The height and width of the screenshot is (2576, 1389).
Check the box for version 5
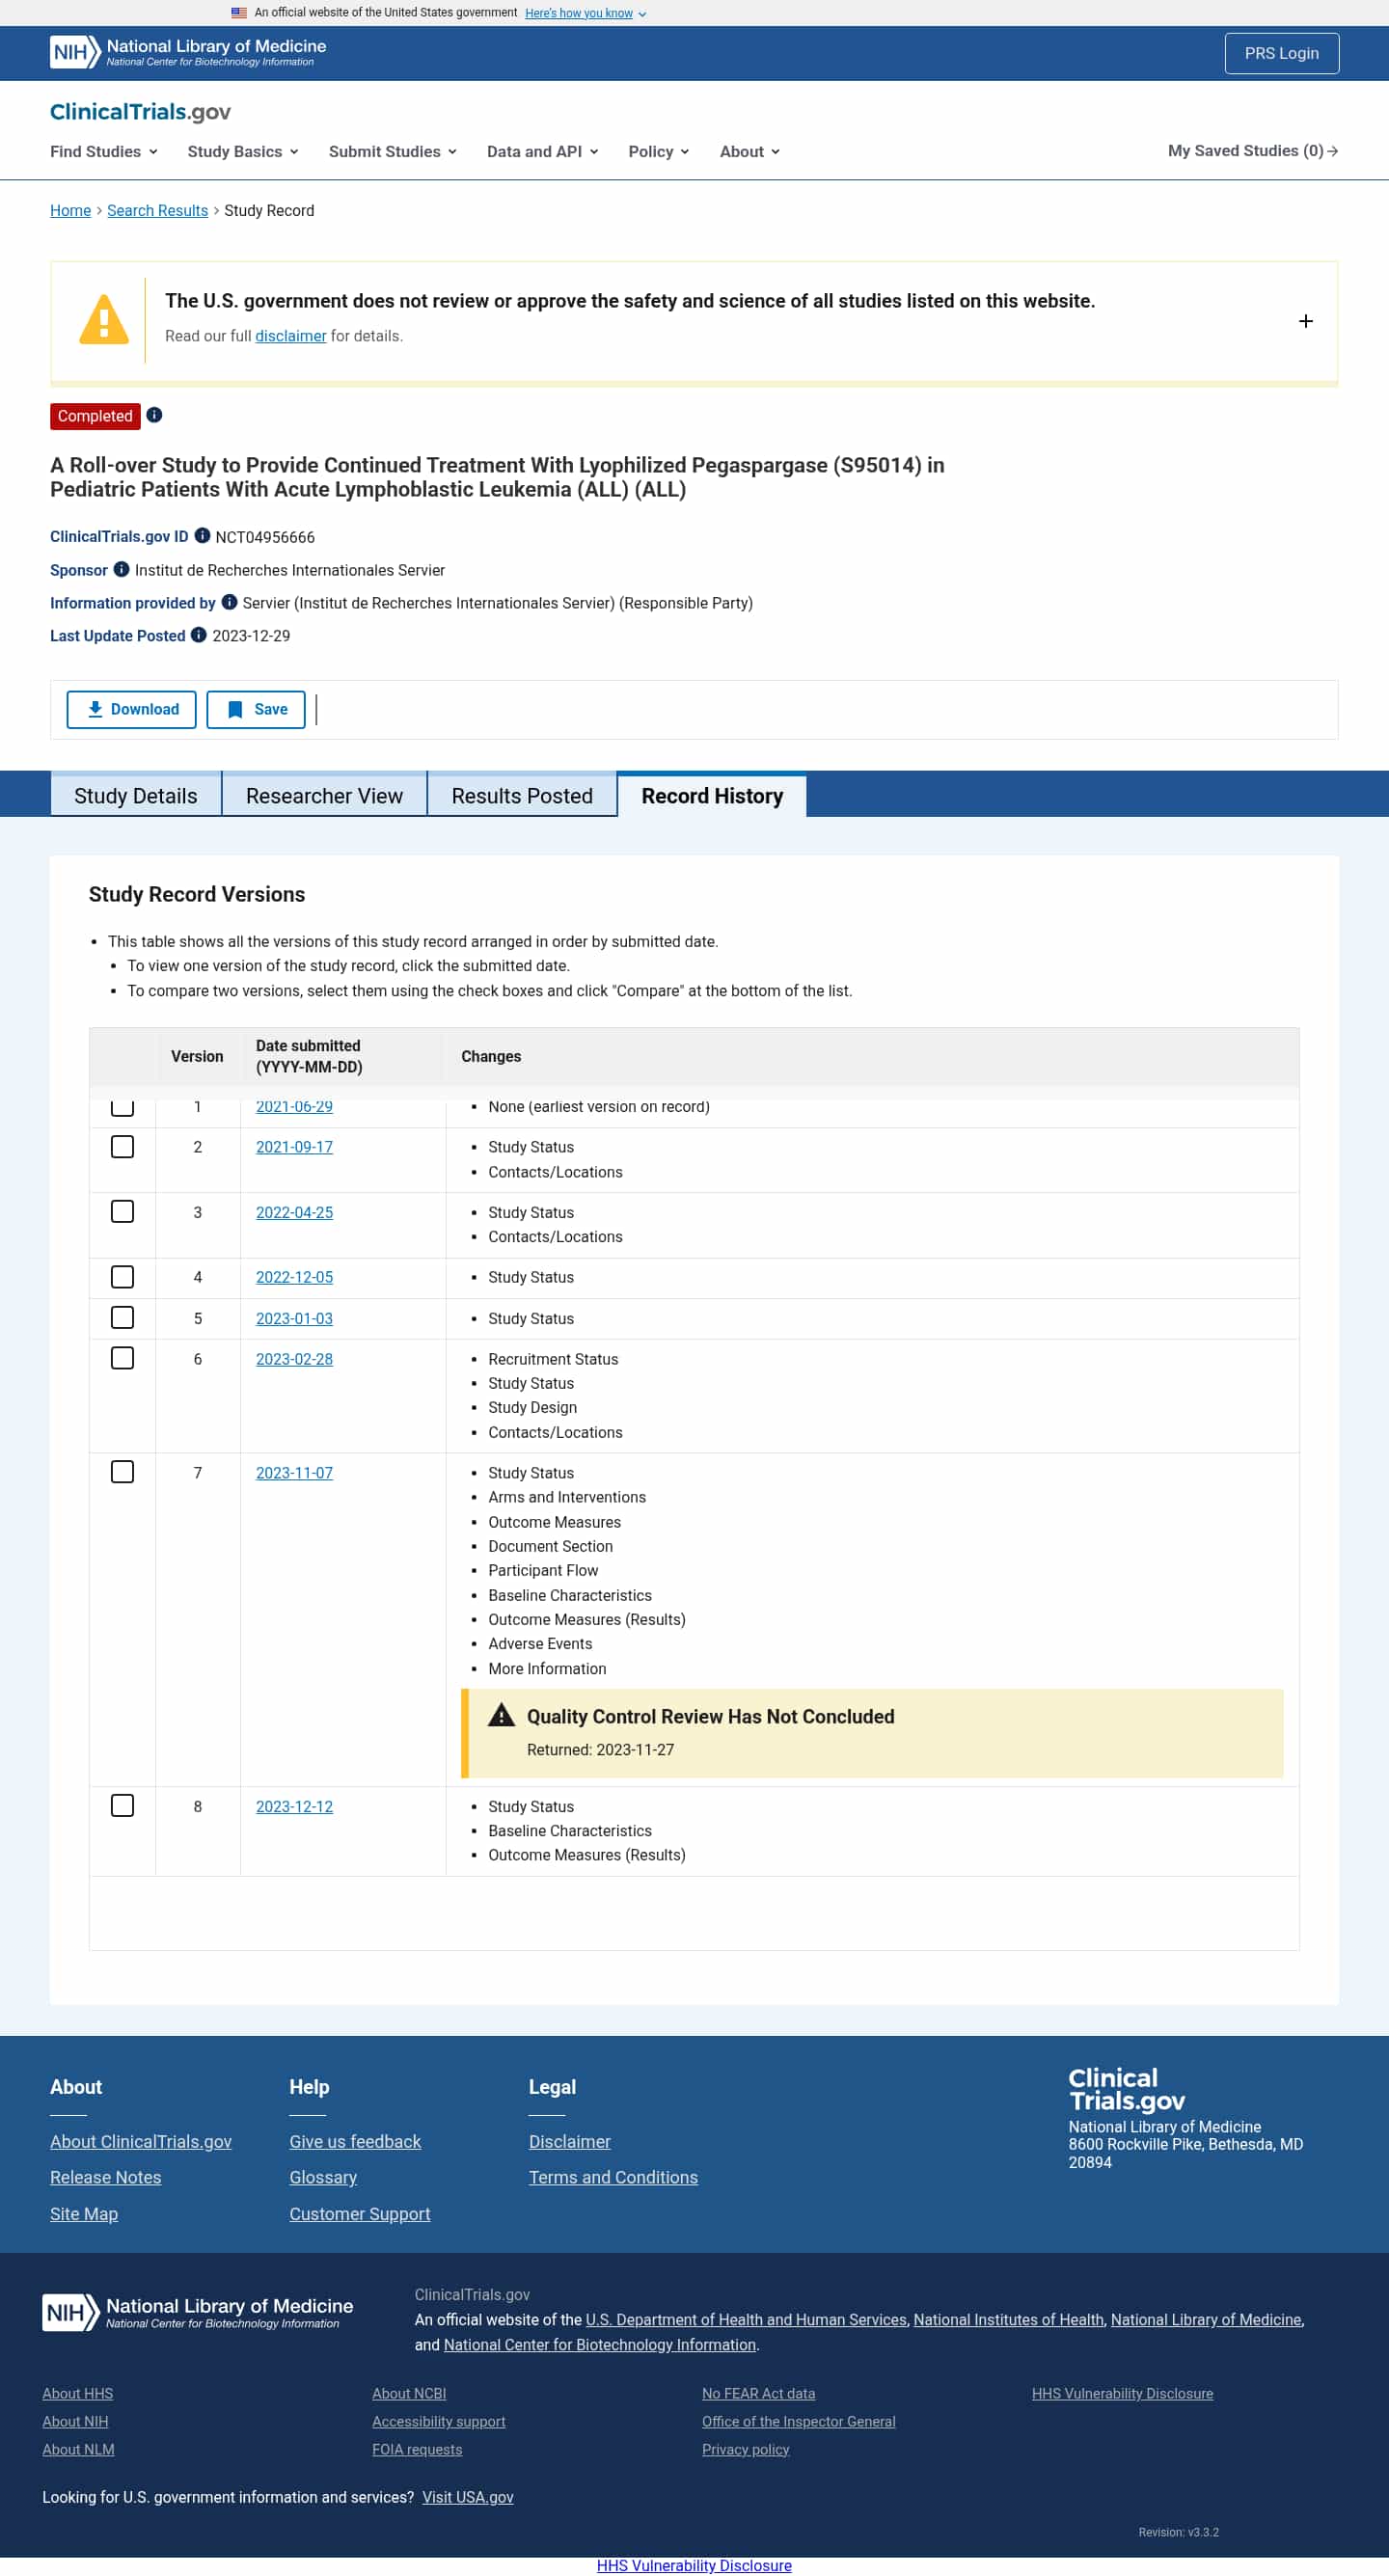[122, 1318]
